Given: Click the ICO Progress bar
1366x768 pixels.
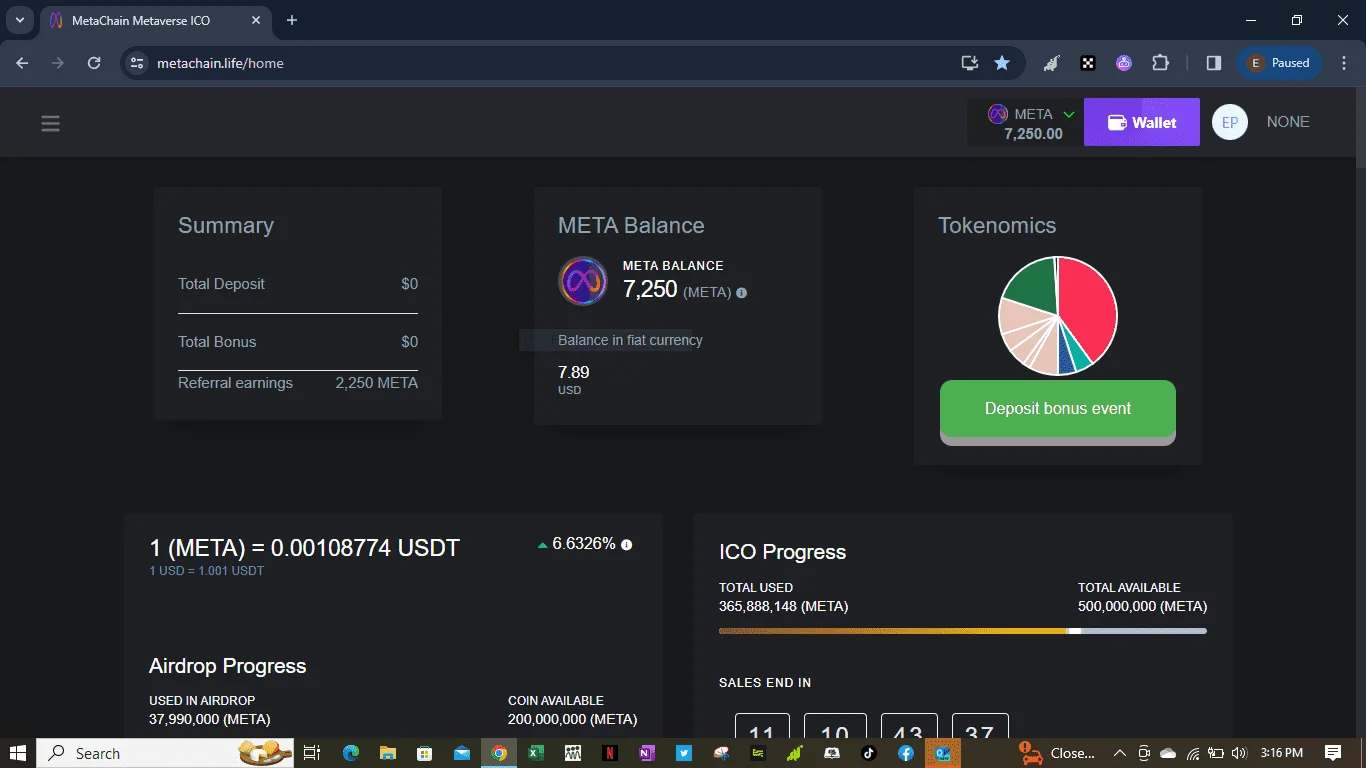Looking at the screenshot, I should [963, 631].
